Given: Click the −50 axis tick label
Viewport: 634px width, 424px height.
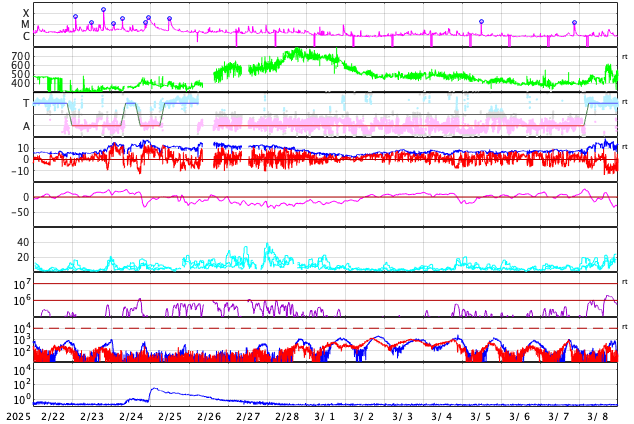Looking at the screenshot, I should click(20, 212).
